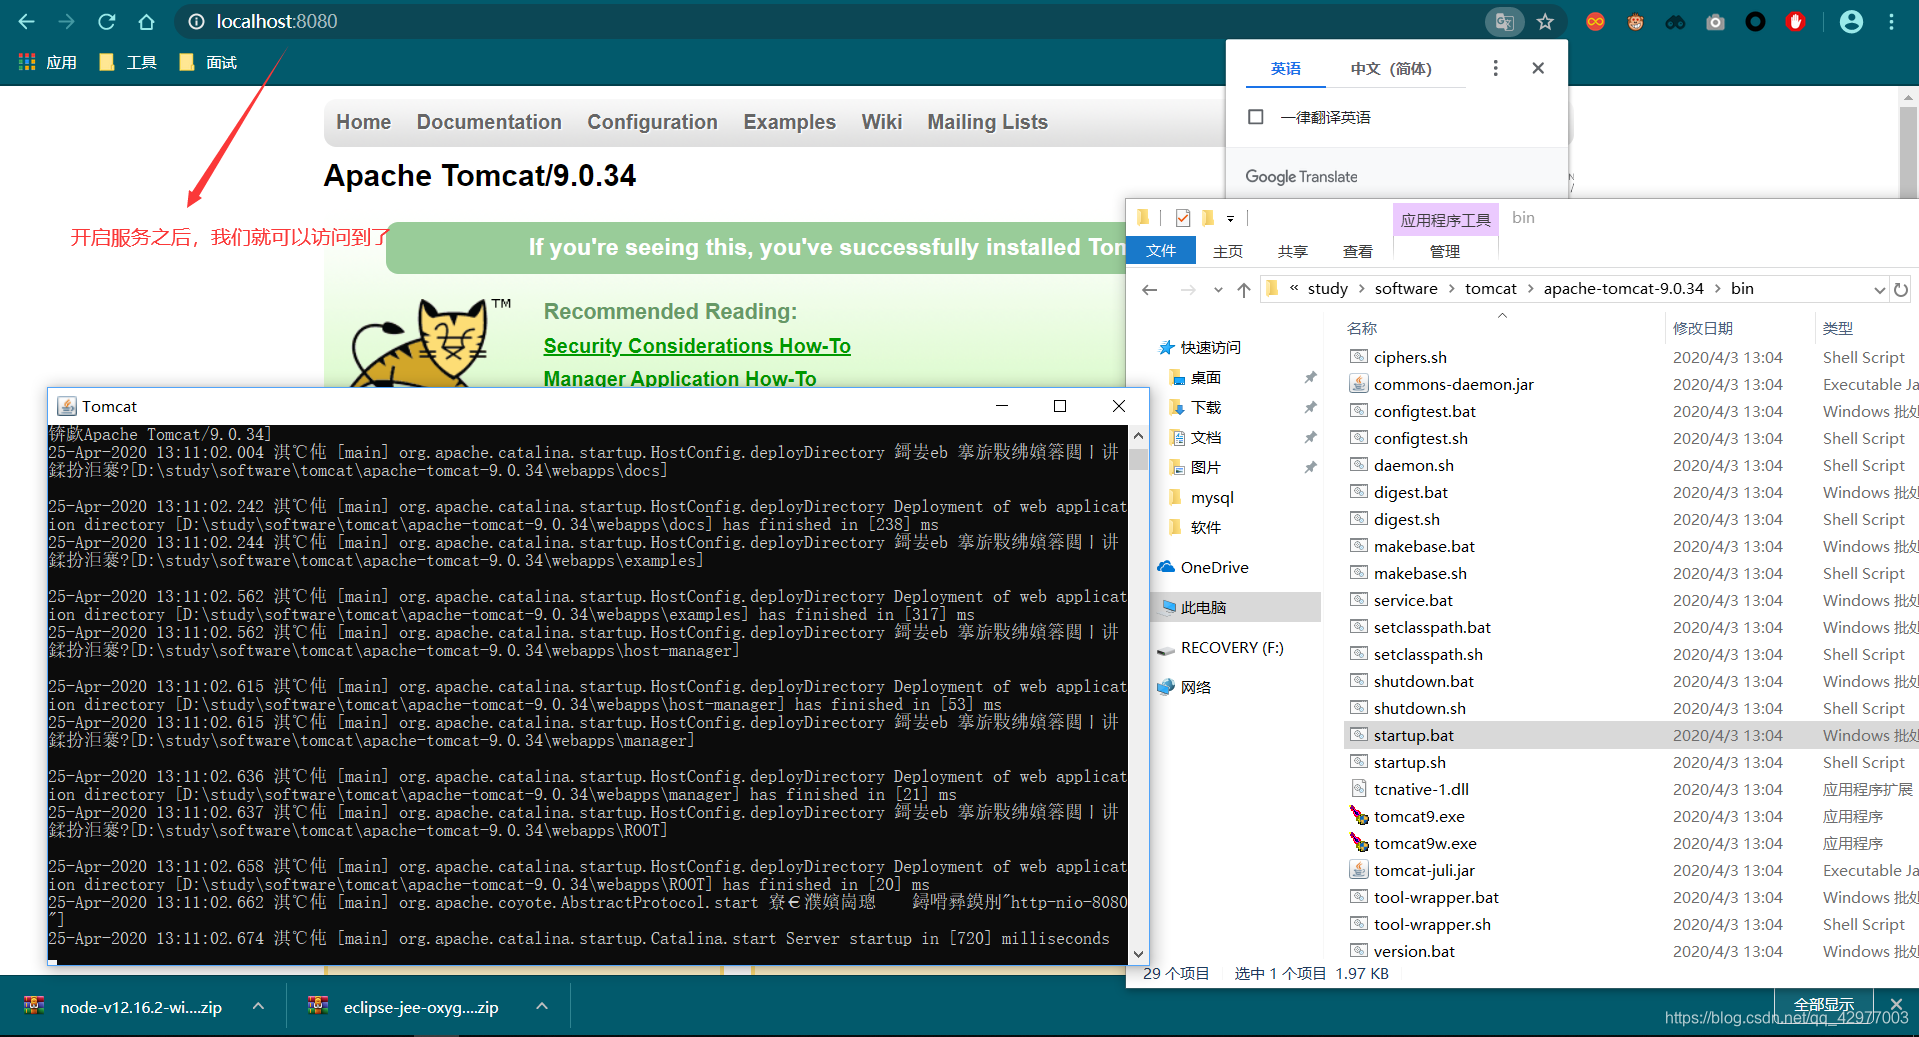1919x1037 pixels.
Task: Open the Chrome three-dot menu
Action: pyautogui.click(x=1891, y=21)
